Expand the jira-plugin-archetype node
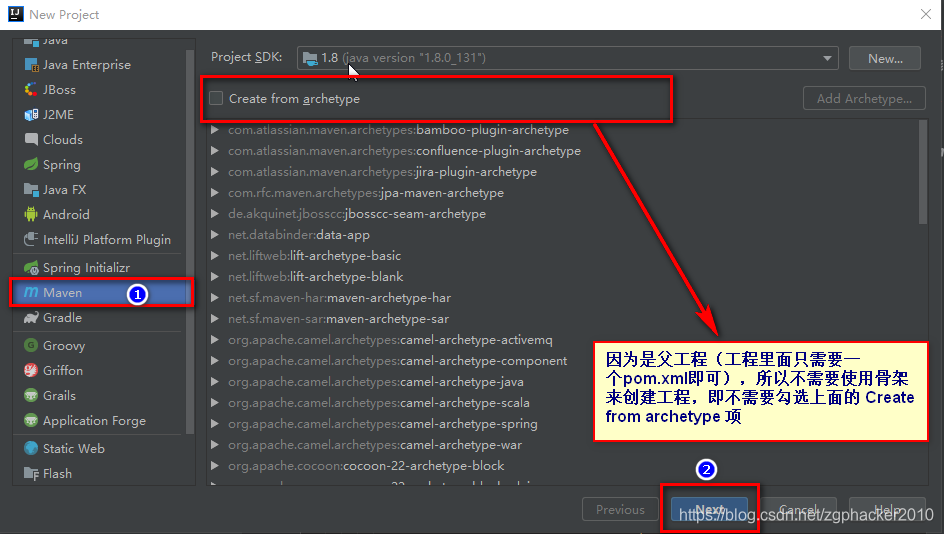Screen dimensions: 944x534 click(x=215, y=172)
